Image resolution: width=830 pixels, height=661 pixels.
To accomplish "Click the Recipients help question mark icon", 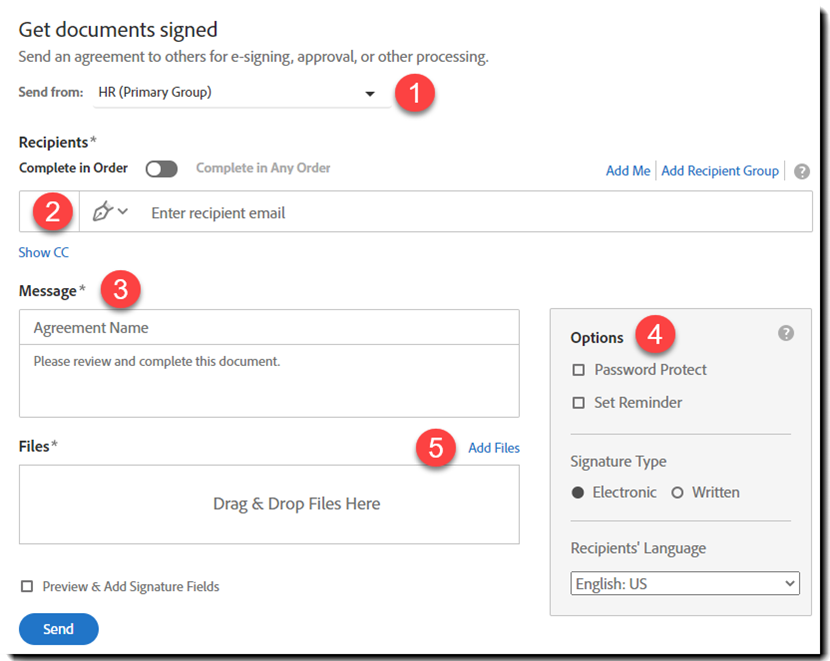I will pyautogui.click(x=802, y=171).
